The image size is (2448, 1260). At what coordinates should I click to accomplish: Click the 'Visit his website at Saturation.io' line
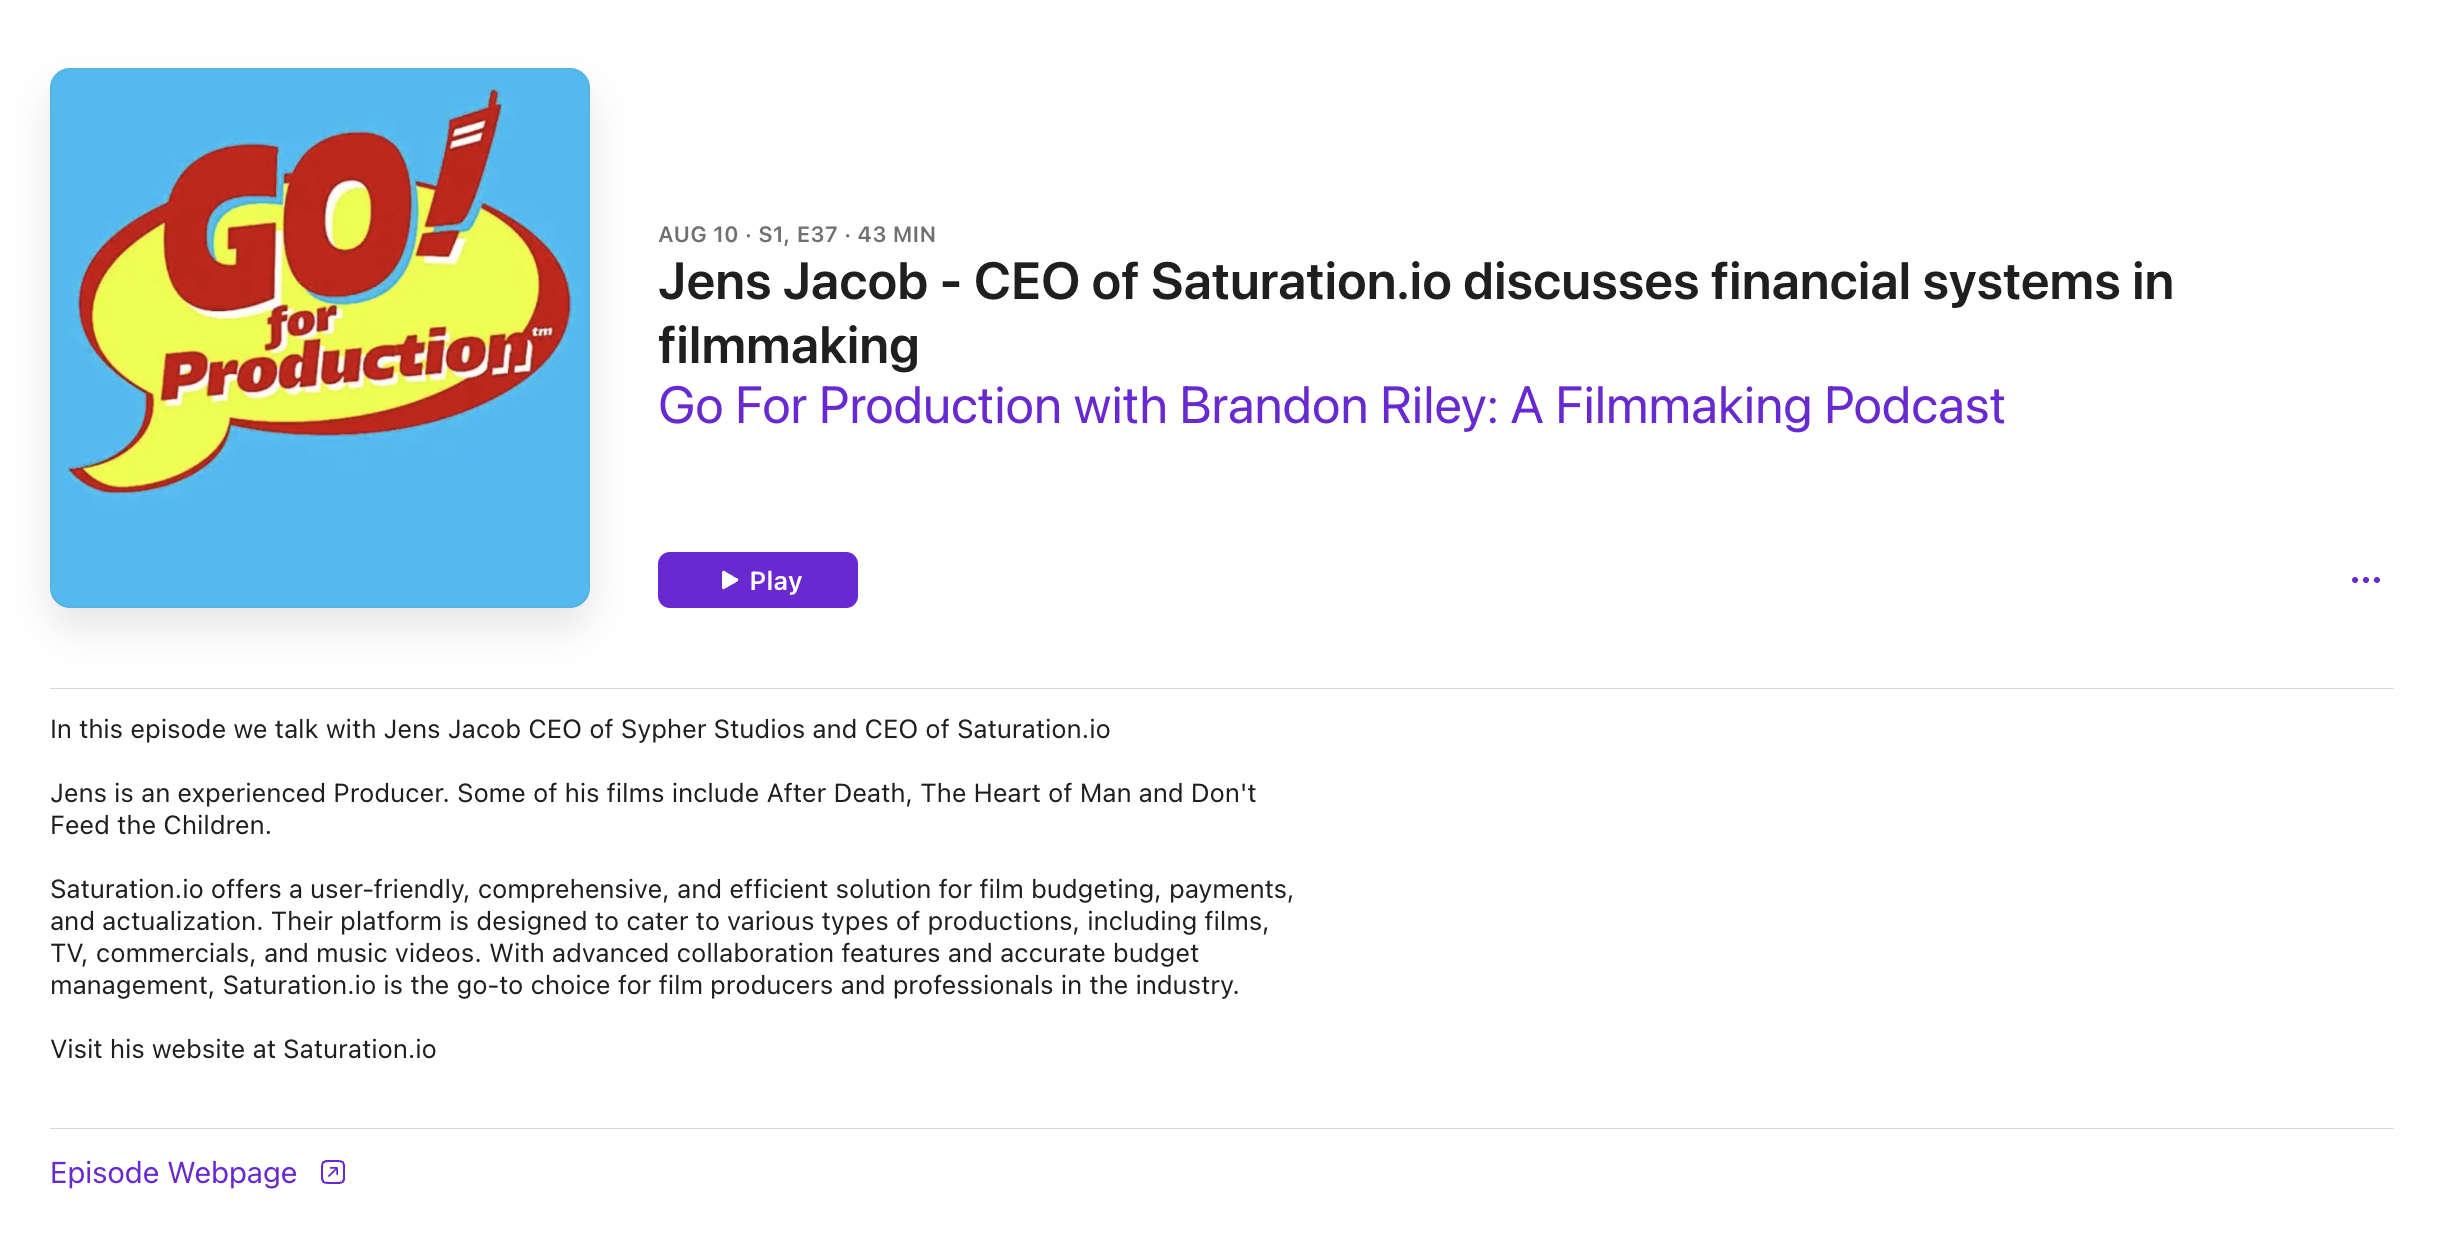(x=243, y=1049)
